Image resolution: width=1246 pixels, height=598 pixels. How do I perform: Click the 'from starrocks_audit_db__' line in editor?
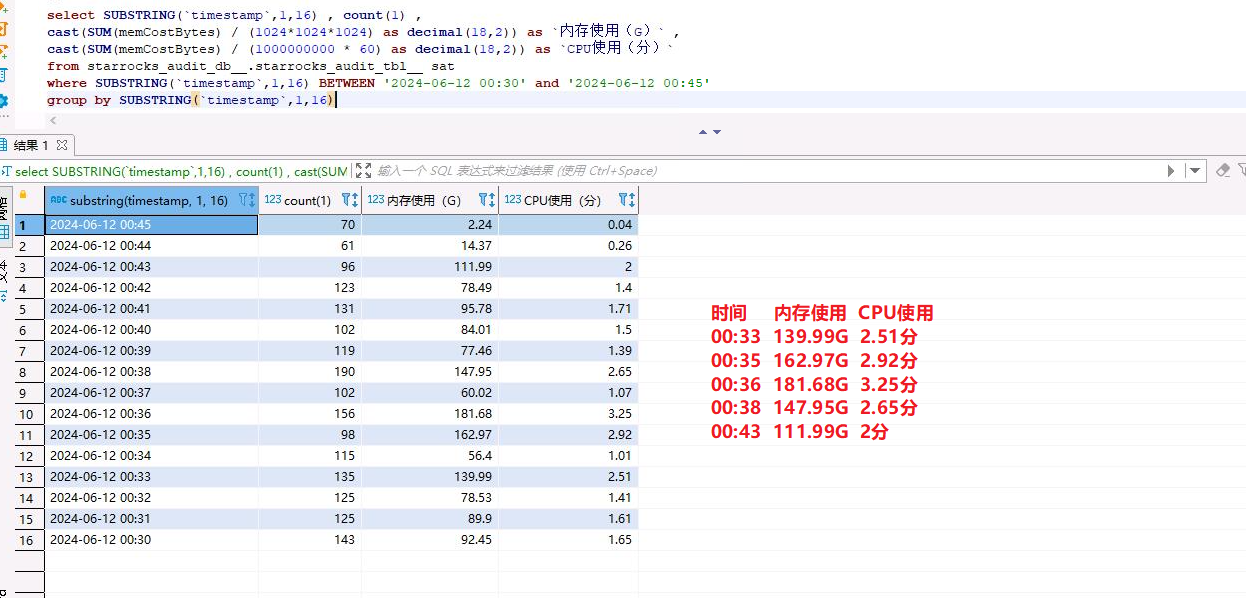click(250, 66)
